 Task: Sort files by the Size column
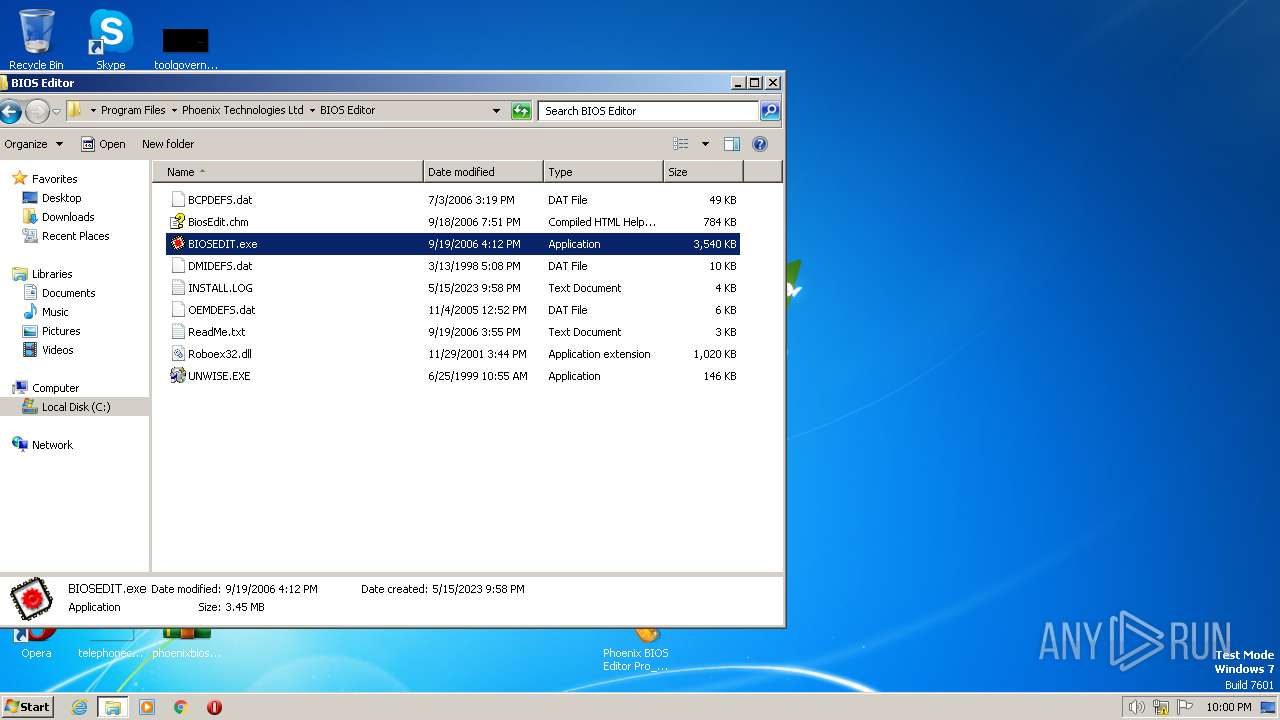click(x=704, y=172)
